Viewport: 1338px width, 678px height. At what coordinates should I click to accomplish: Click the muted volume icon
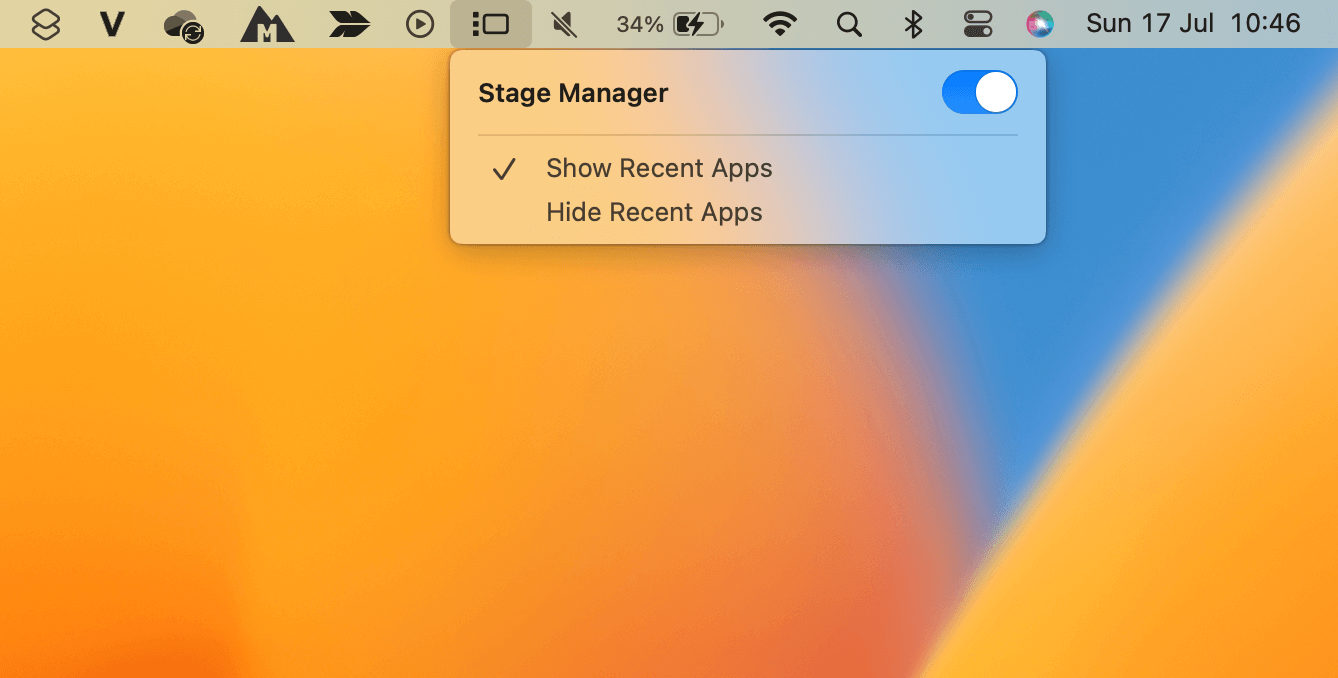(564, 23)
